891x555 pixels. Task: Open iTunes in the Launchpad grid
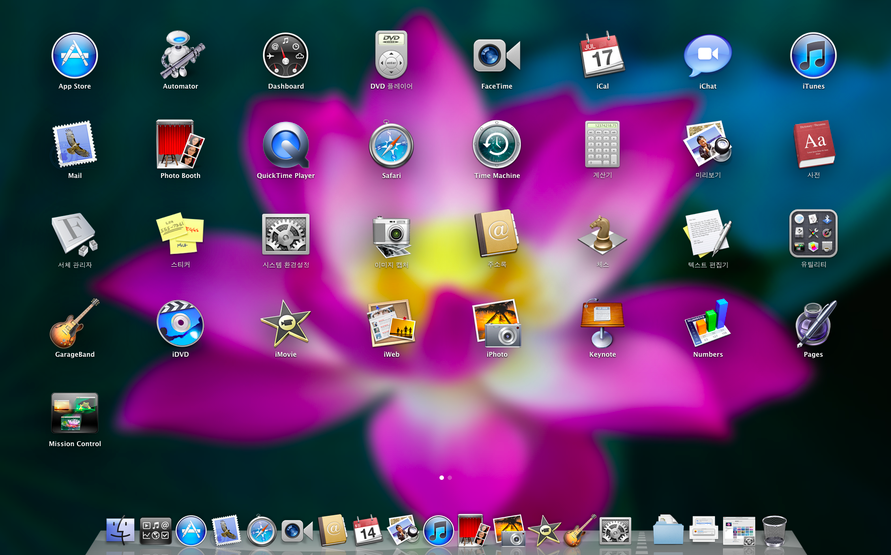[x=813, y=56]
